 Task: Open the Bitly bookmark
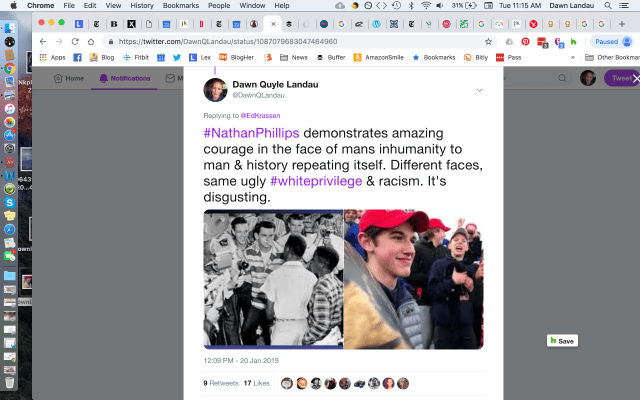coord(476,58)
